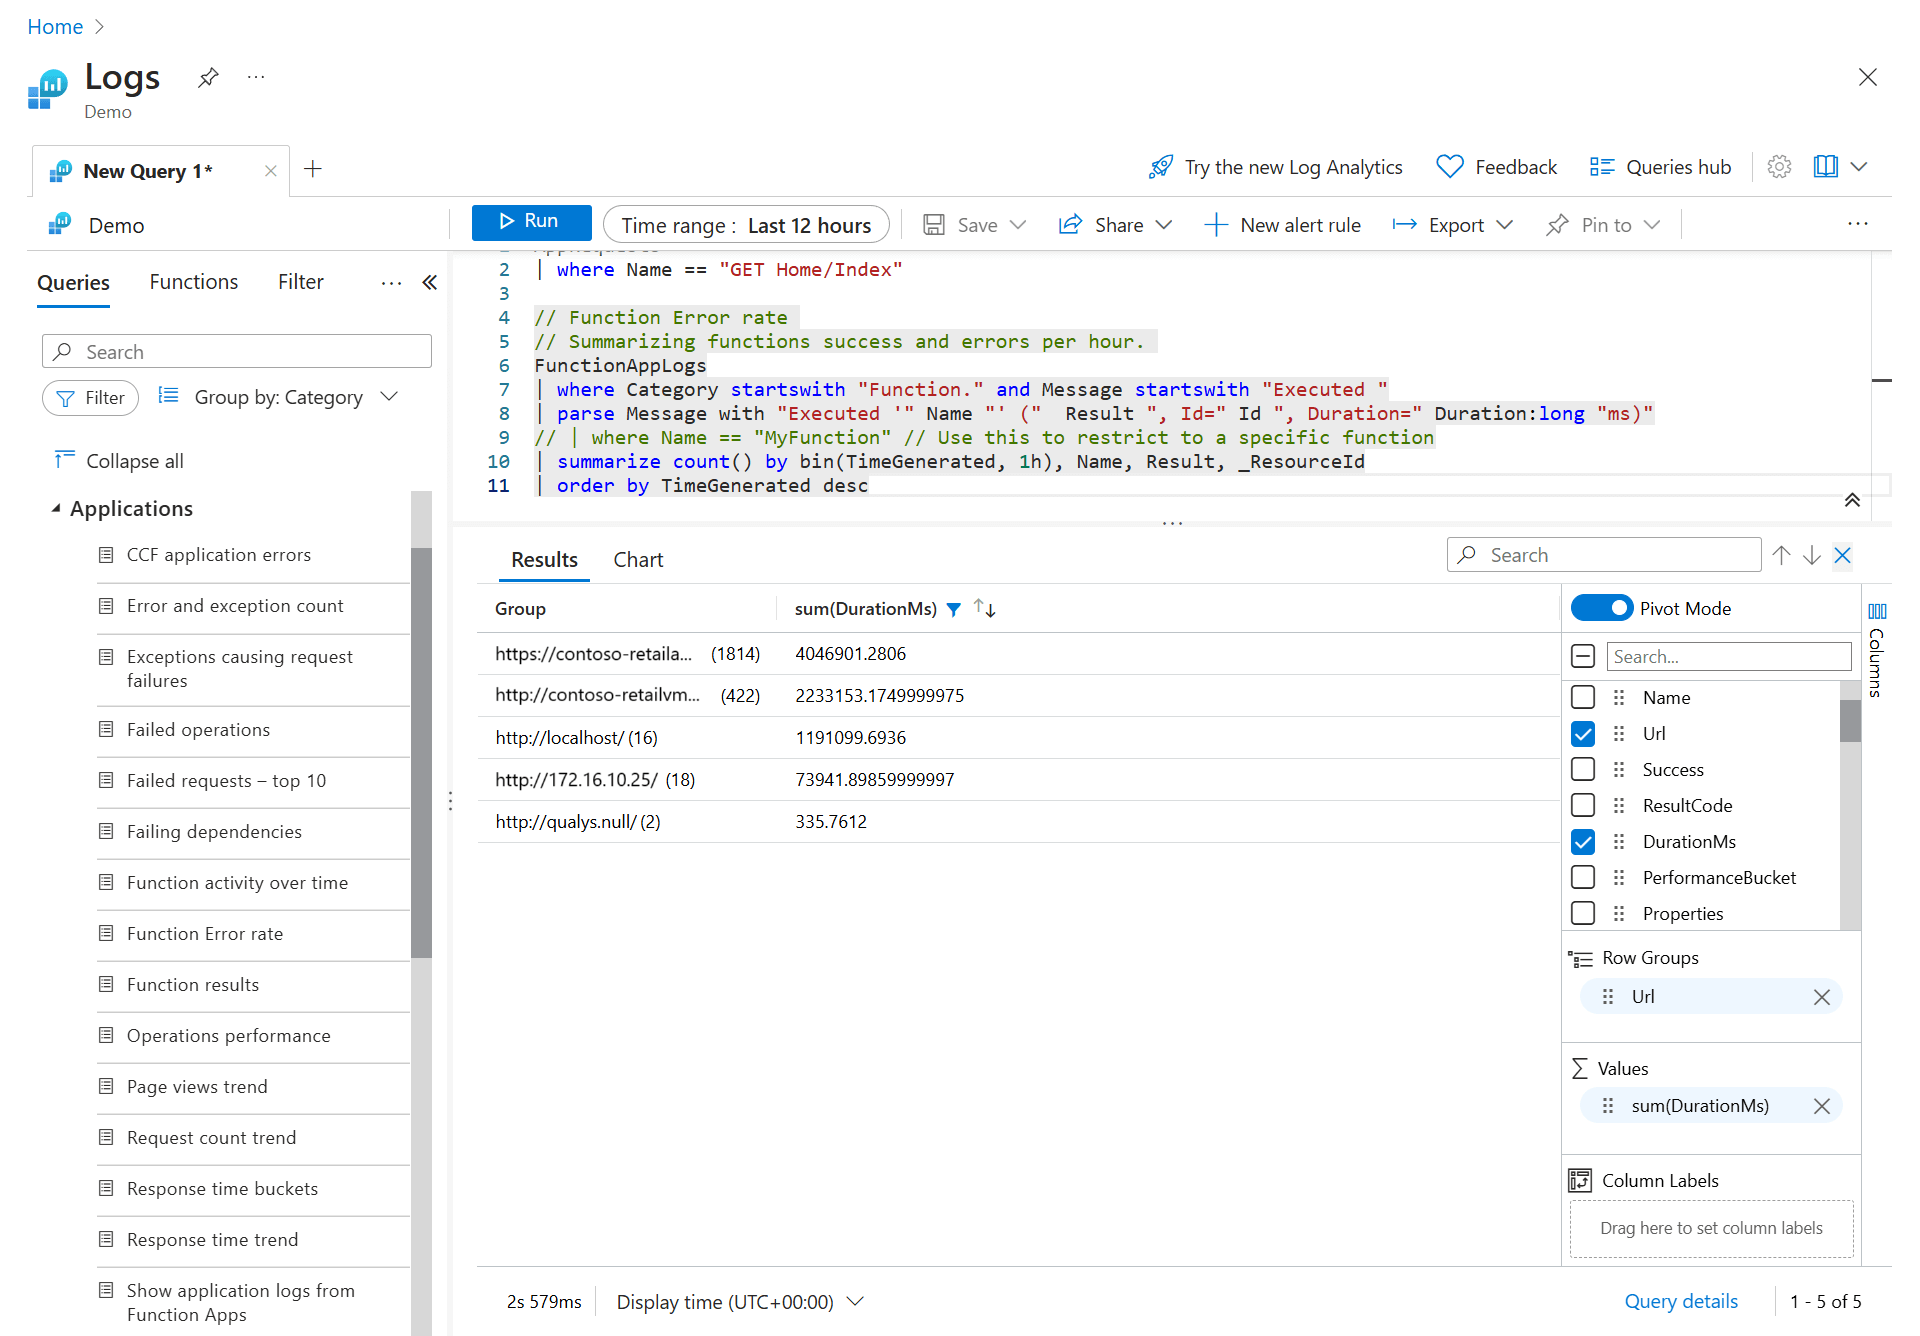Remove Url from Row Groups

click(x=1821, y=997)
